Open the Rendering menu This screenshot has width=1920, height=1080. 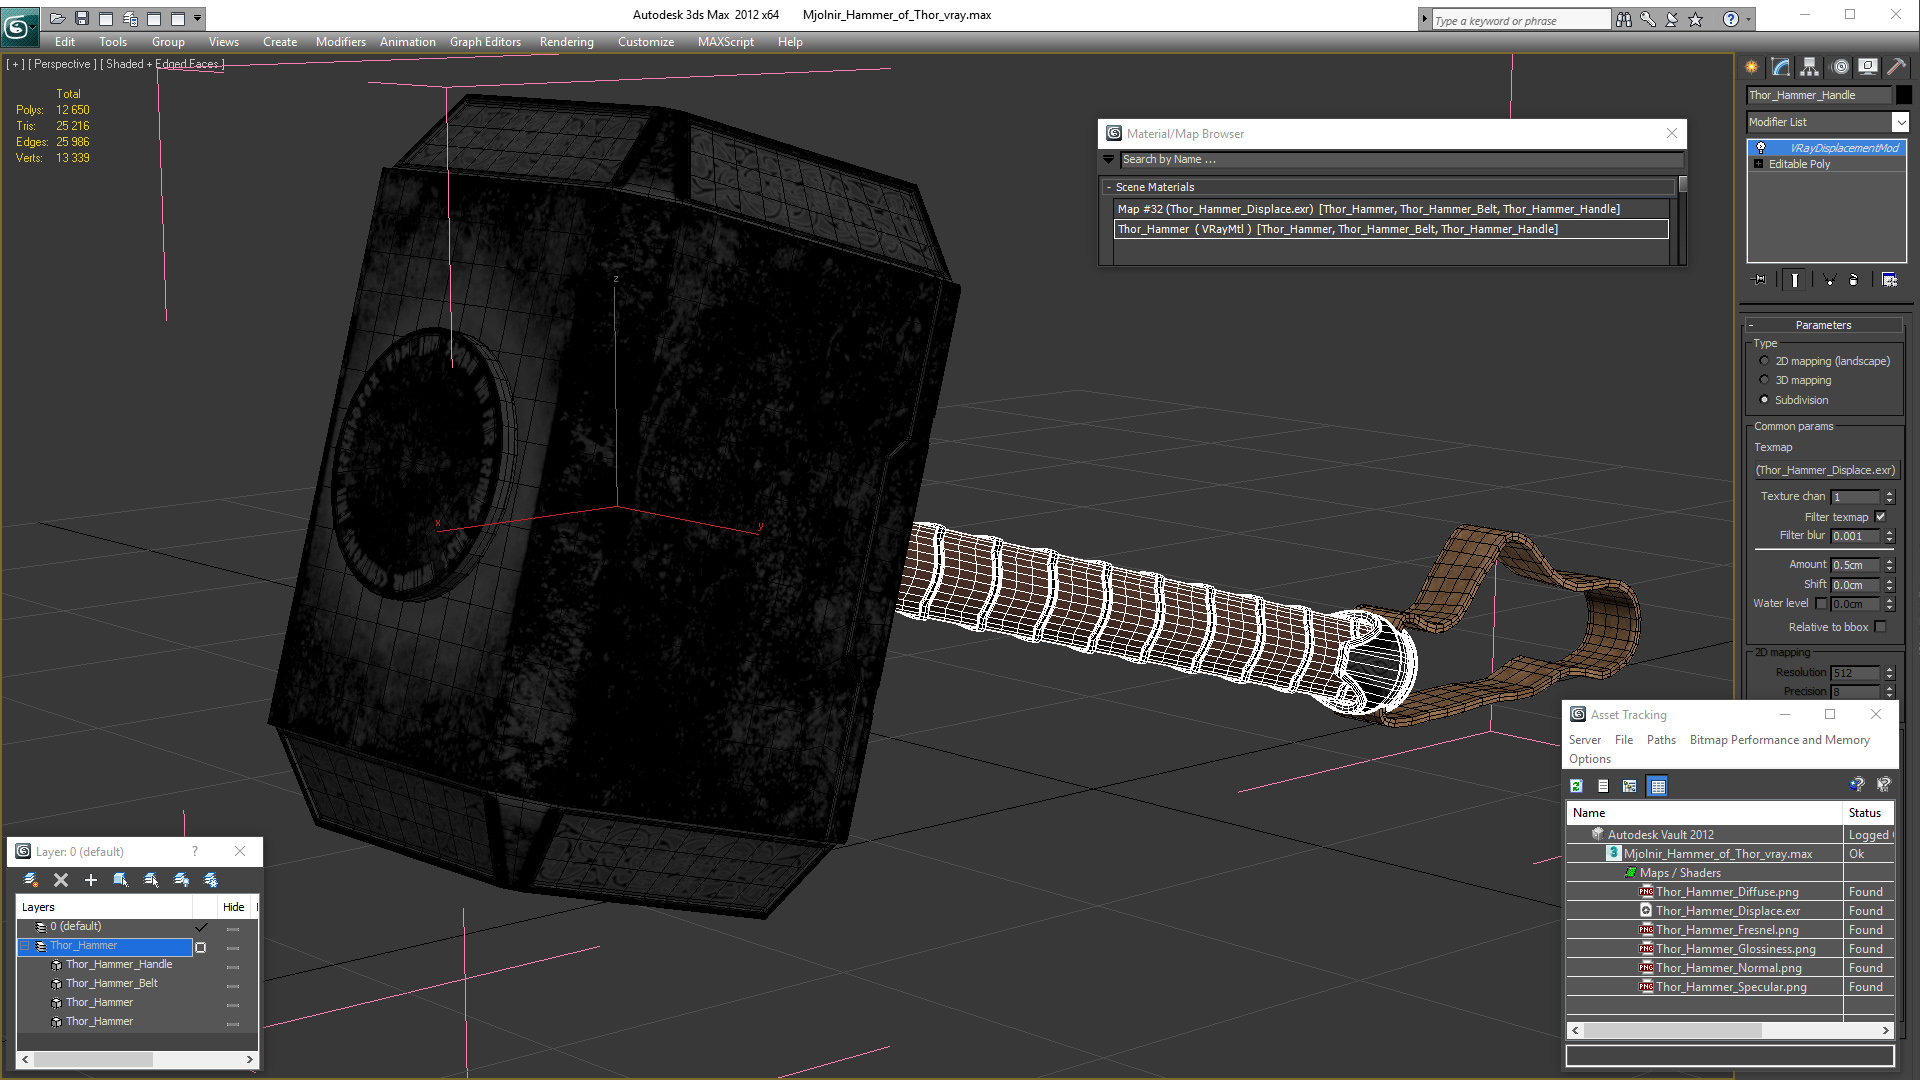(x=566, y=42)
